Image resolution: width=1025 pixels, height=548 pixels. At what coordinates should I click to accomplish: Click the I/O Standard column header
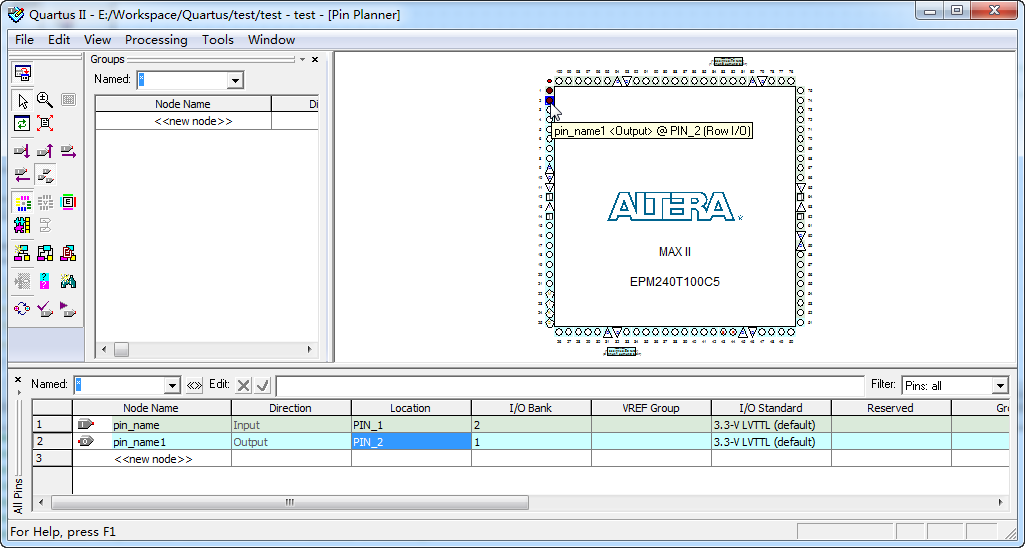coord(770,408)
